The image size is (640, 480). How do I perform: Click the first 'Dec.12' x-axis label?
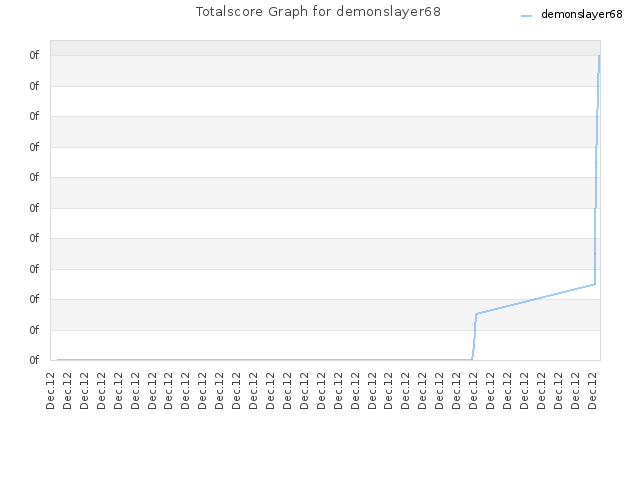(x=50, y=391)
